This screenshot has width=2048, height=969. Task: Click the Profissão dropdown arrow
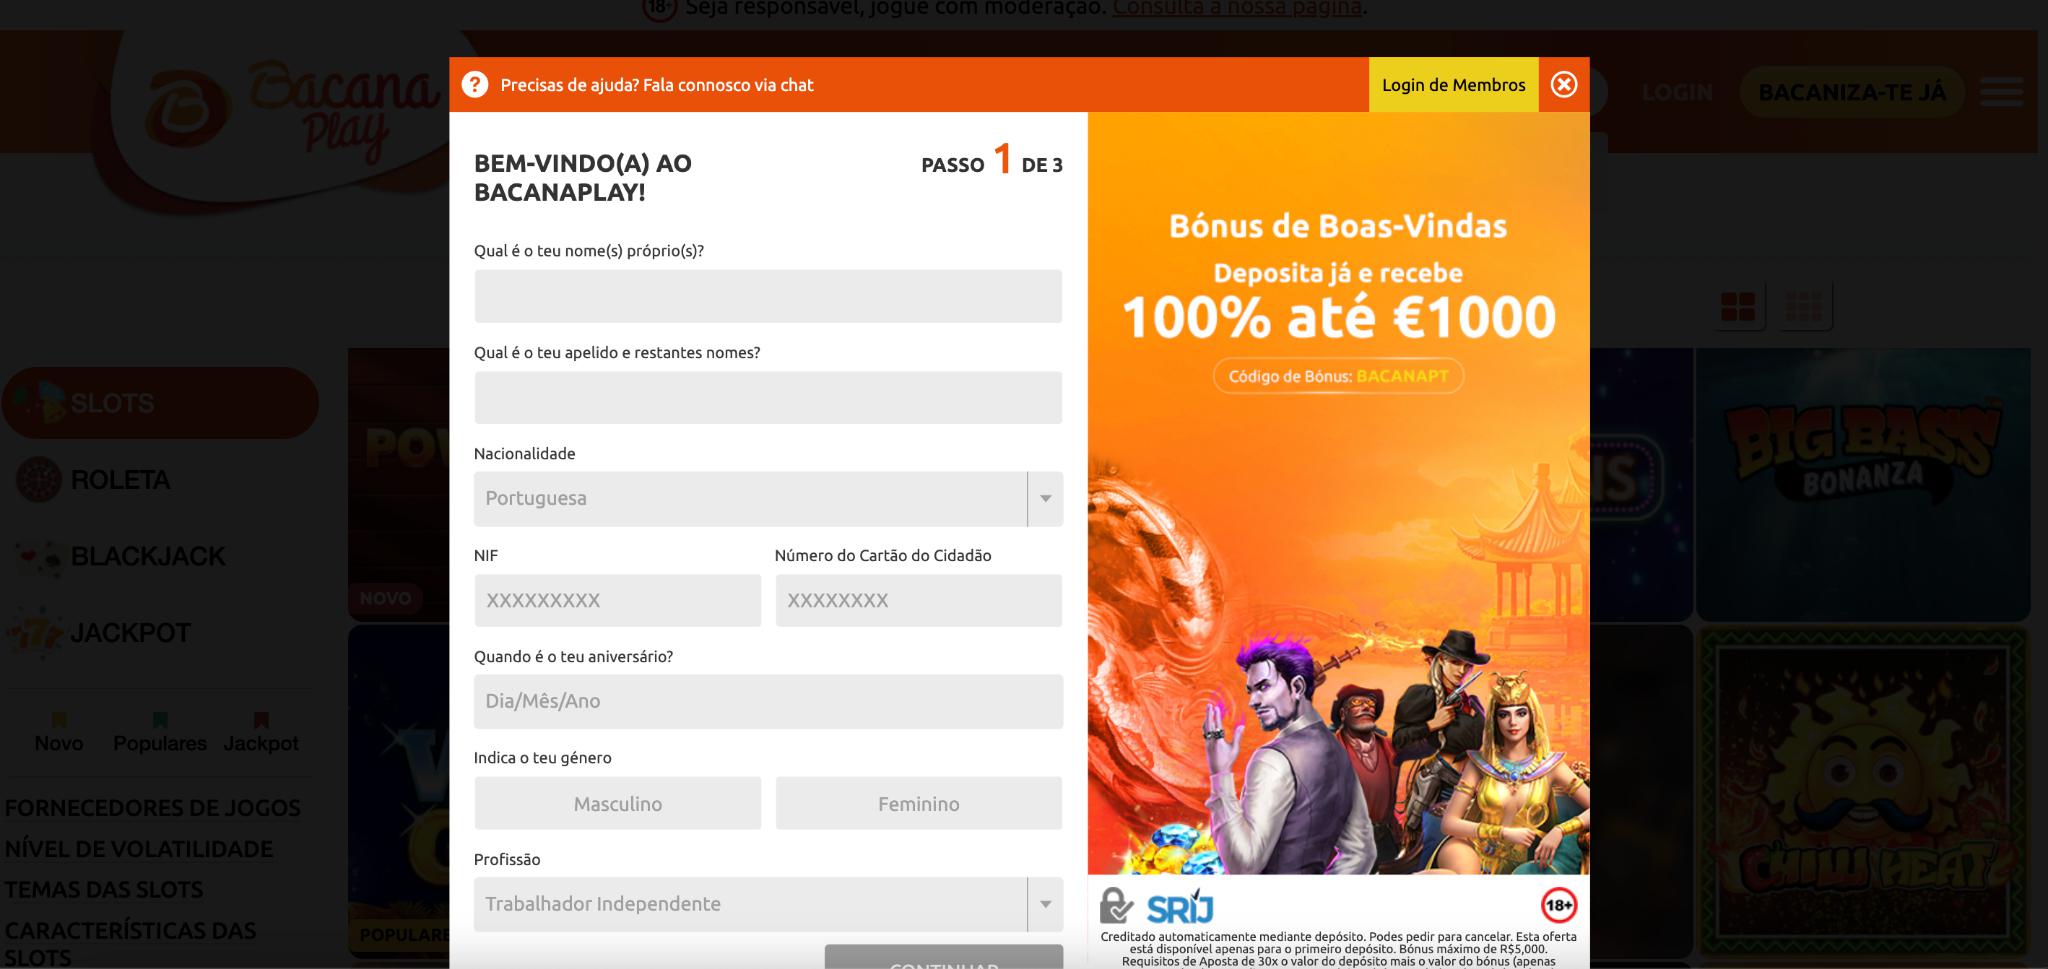1045,904
